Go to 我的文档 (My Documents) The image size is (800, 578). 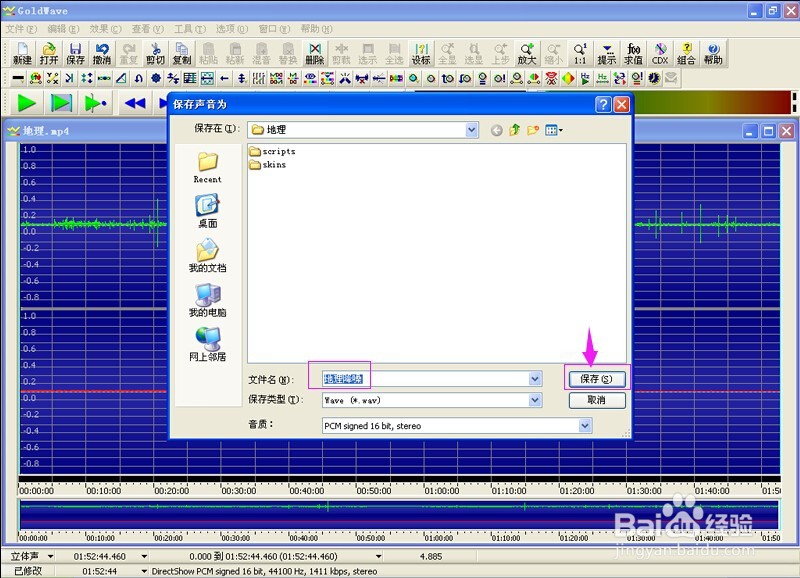click(208, 256)
